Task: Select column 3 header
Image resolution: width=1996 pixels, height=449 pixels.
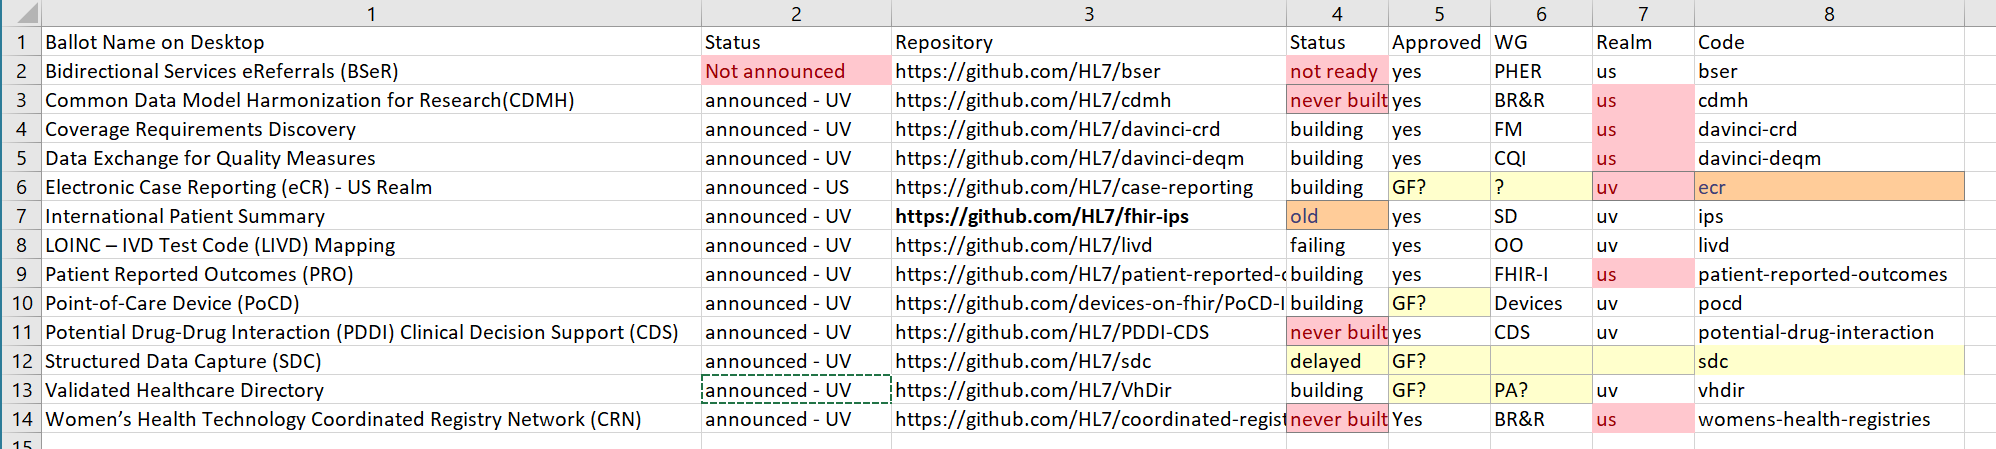Action: [x=1089, y=13]
